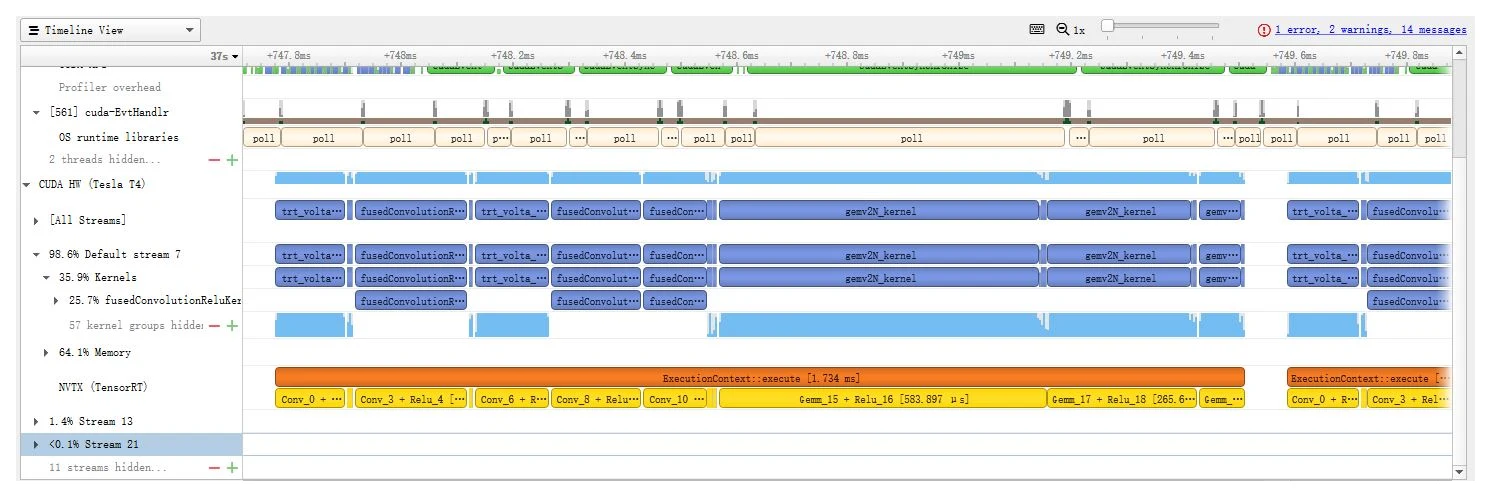The image size is (1491, 497).
Task: Select the Conv_10 NVTX range block
Action: coord(677,399)
